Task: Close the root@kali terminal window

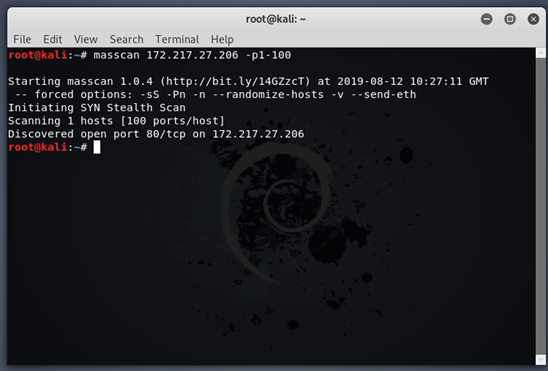Action: pos(533,19)
